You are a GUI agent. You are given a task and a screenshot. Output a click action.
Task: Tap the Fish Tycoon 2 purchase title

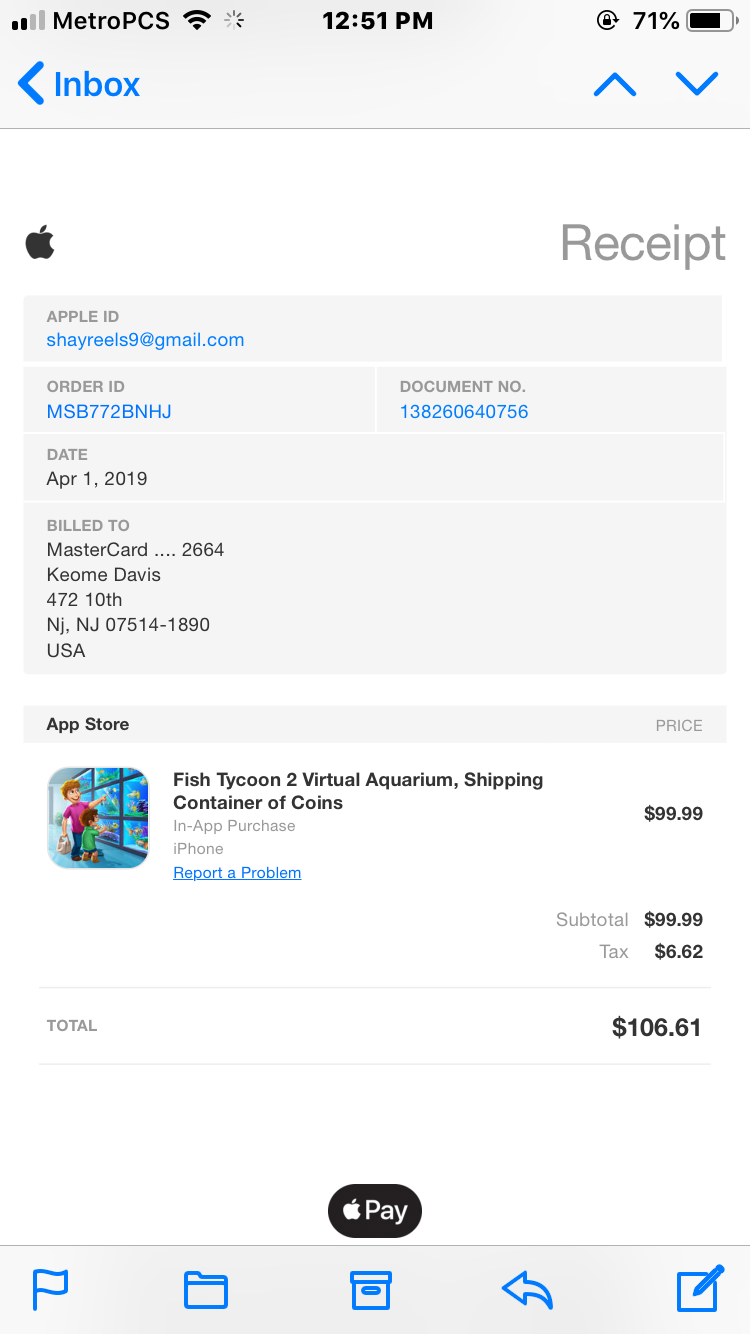point(358,791)
